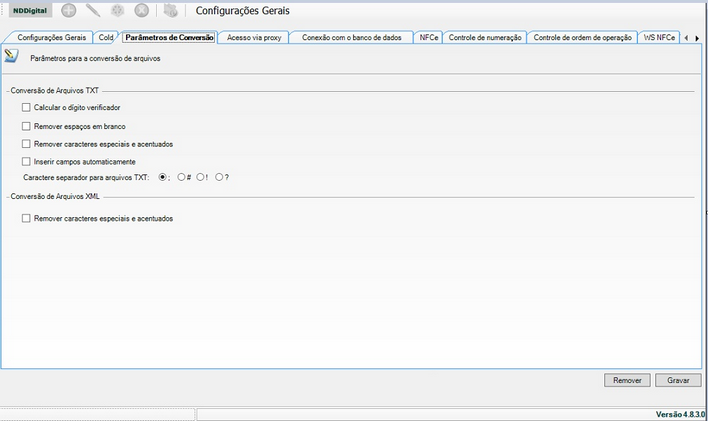
Task: Enable Remover espaços em branco checkbox
Action: pyautogui.click(x=26, y=126)
